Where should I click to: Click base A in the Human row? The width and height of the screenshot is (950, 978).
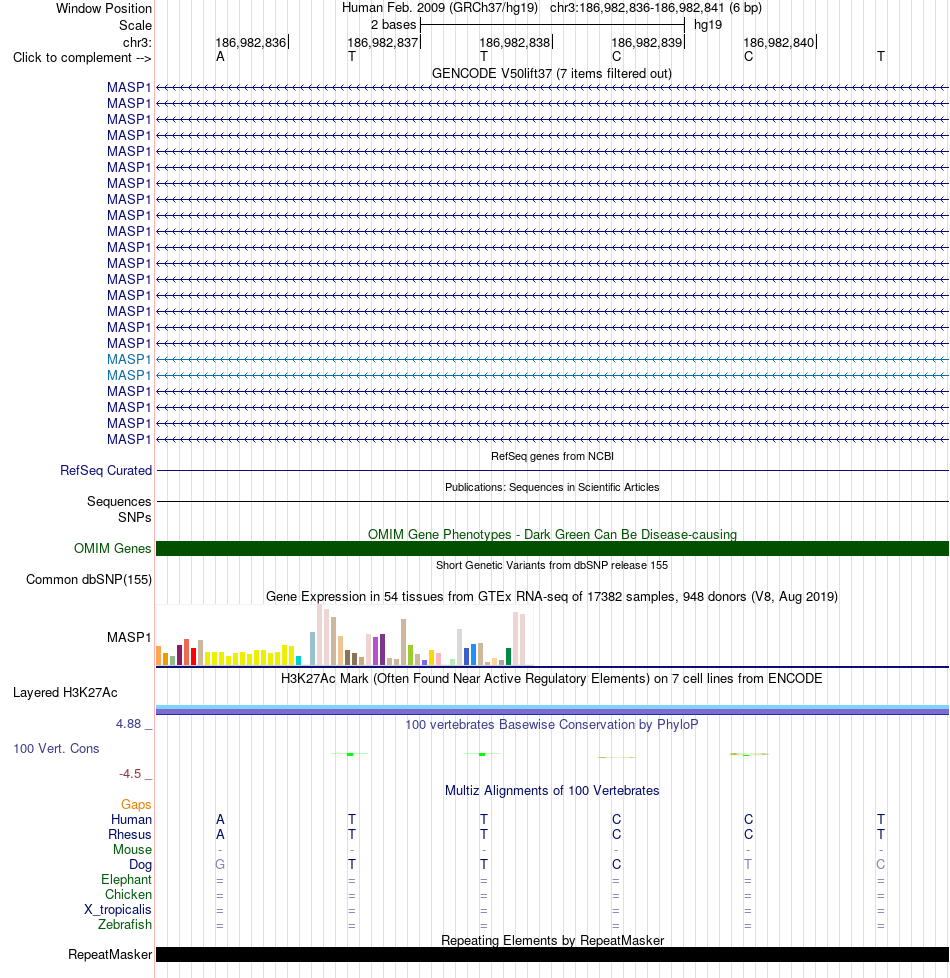point(220,820)
